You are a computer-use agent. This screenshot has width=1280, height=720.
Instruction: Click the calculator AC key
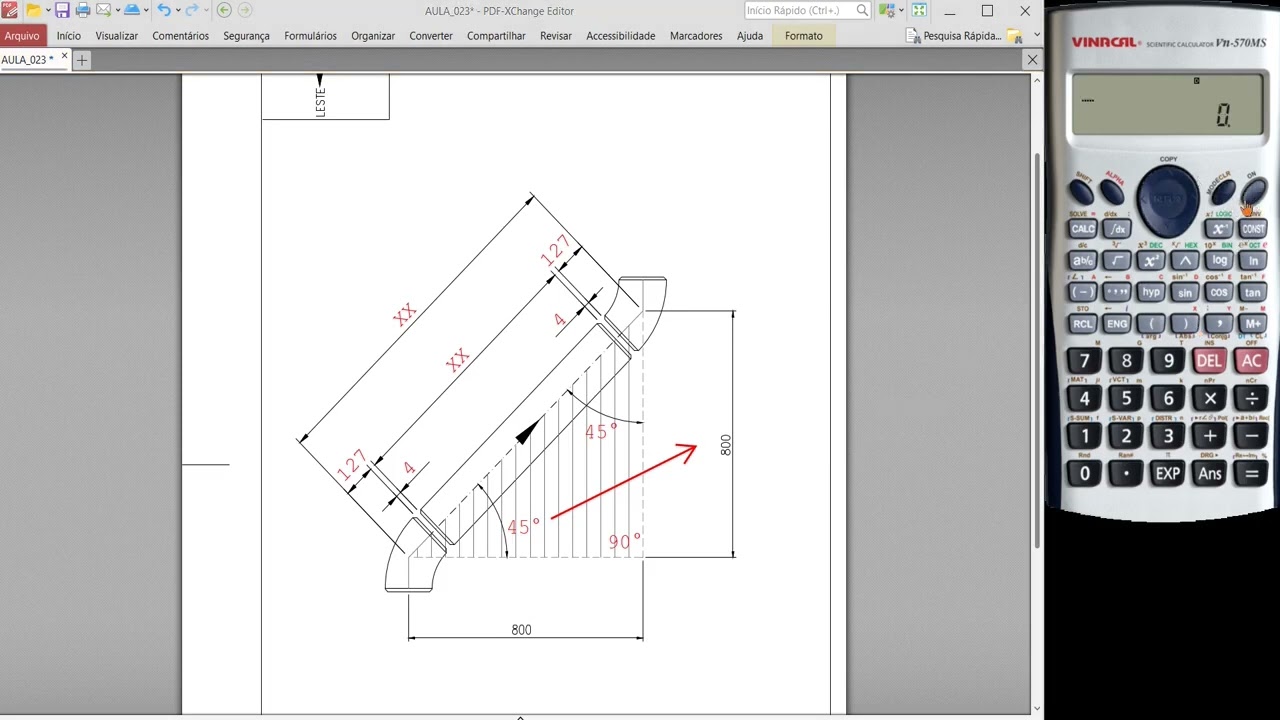tap(1251, 361)
